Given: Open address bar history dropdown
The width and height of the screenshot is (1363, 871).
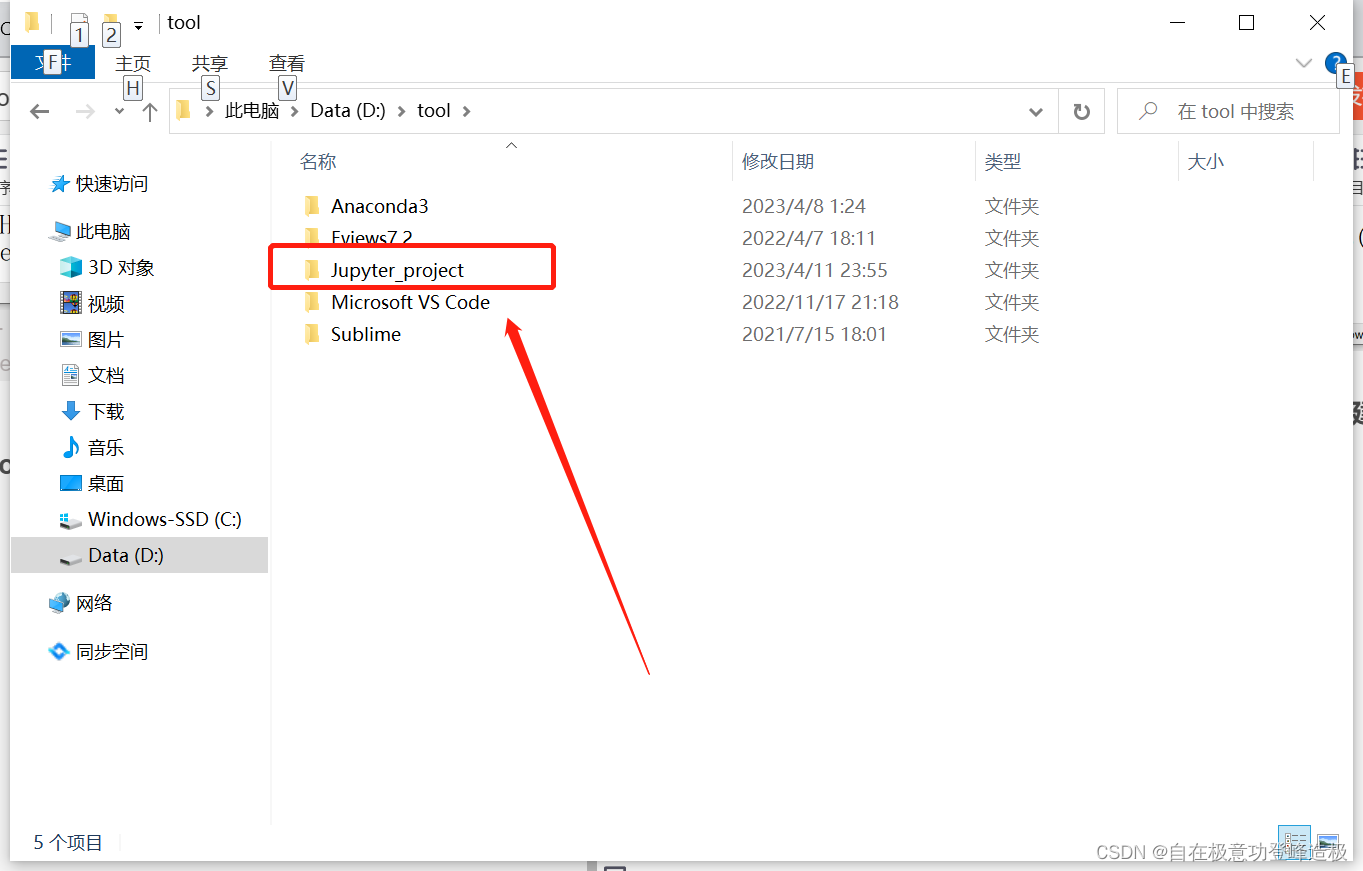Looking at the screenshot, I should tap(1037, 111).
